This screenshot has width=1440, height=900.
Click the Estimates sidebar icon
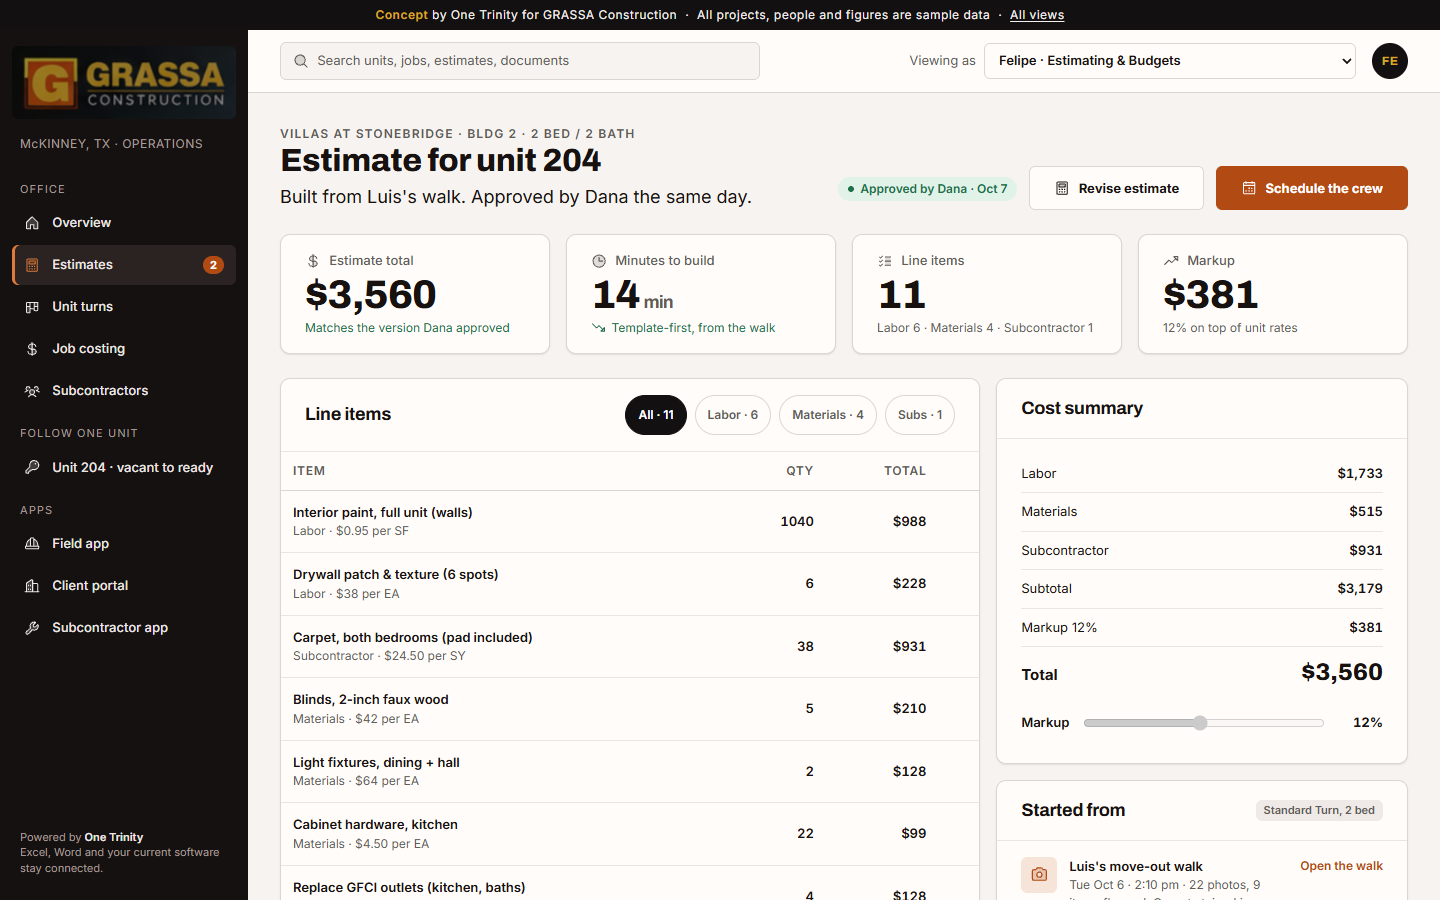pos(32,265)
